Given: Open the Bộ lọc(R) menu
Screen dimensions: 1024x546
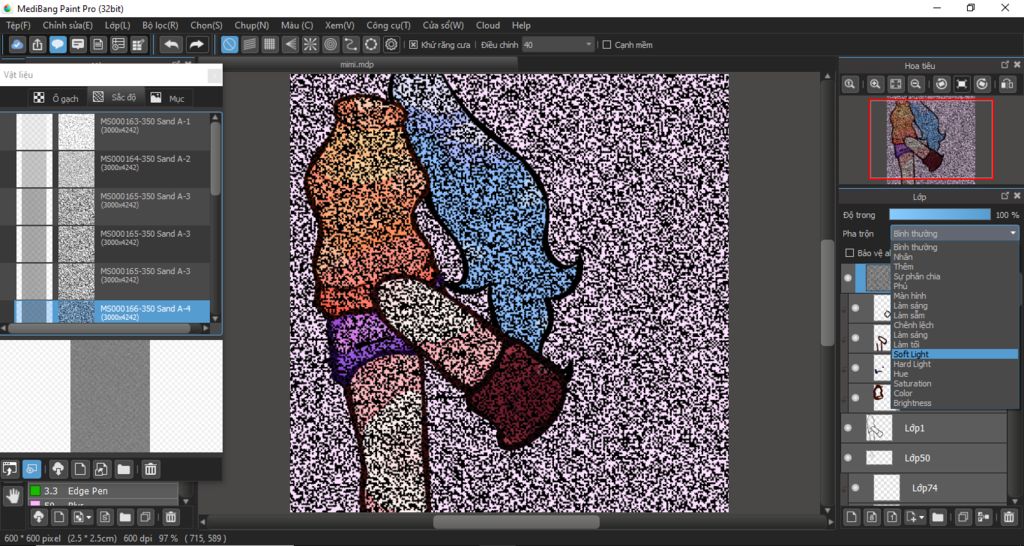Looking at the screenshot, I should click(160, 25).
